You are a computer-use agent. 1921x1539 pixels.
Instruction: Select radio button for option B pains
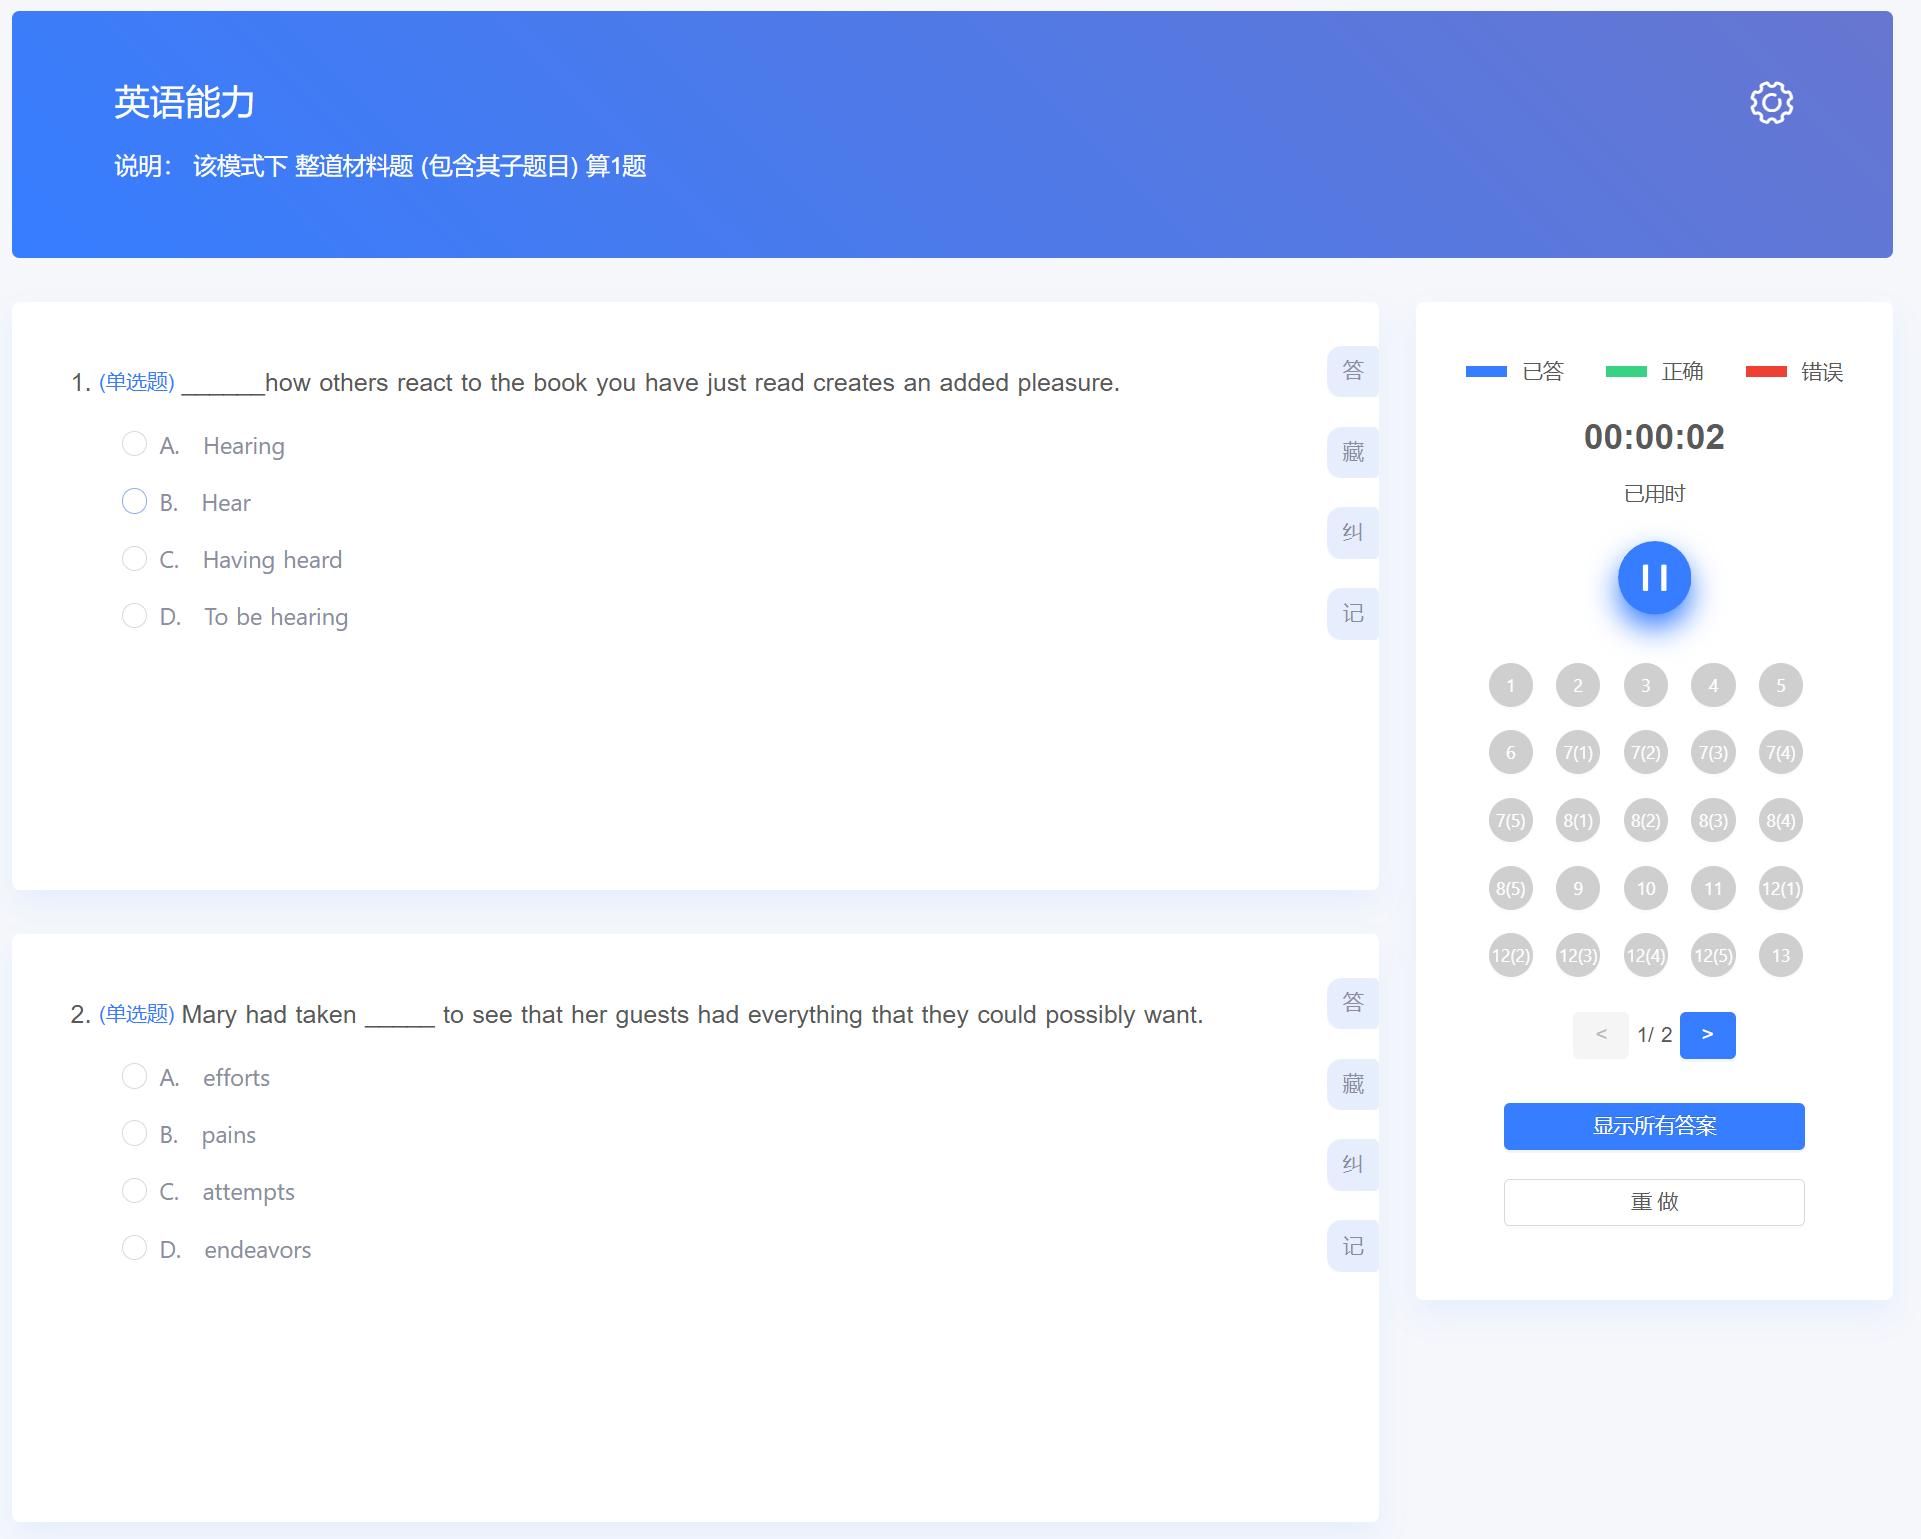tap(134, 1134)
